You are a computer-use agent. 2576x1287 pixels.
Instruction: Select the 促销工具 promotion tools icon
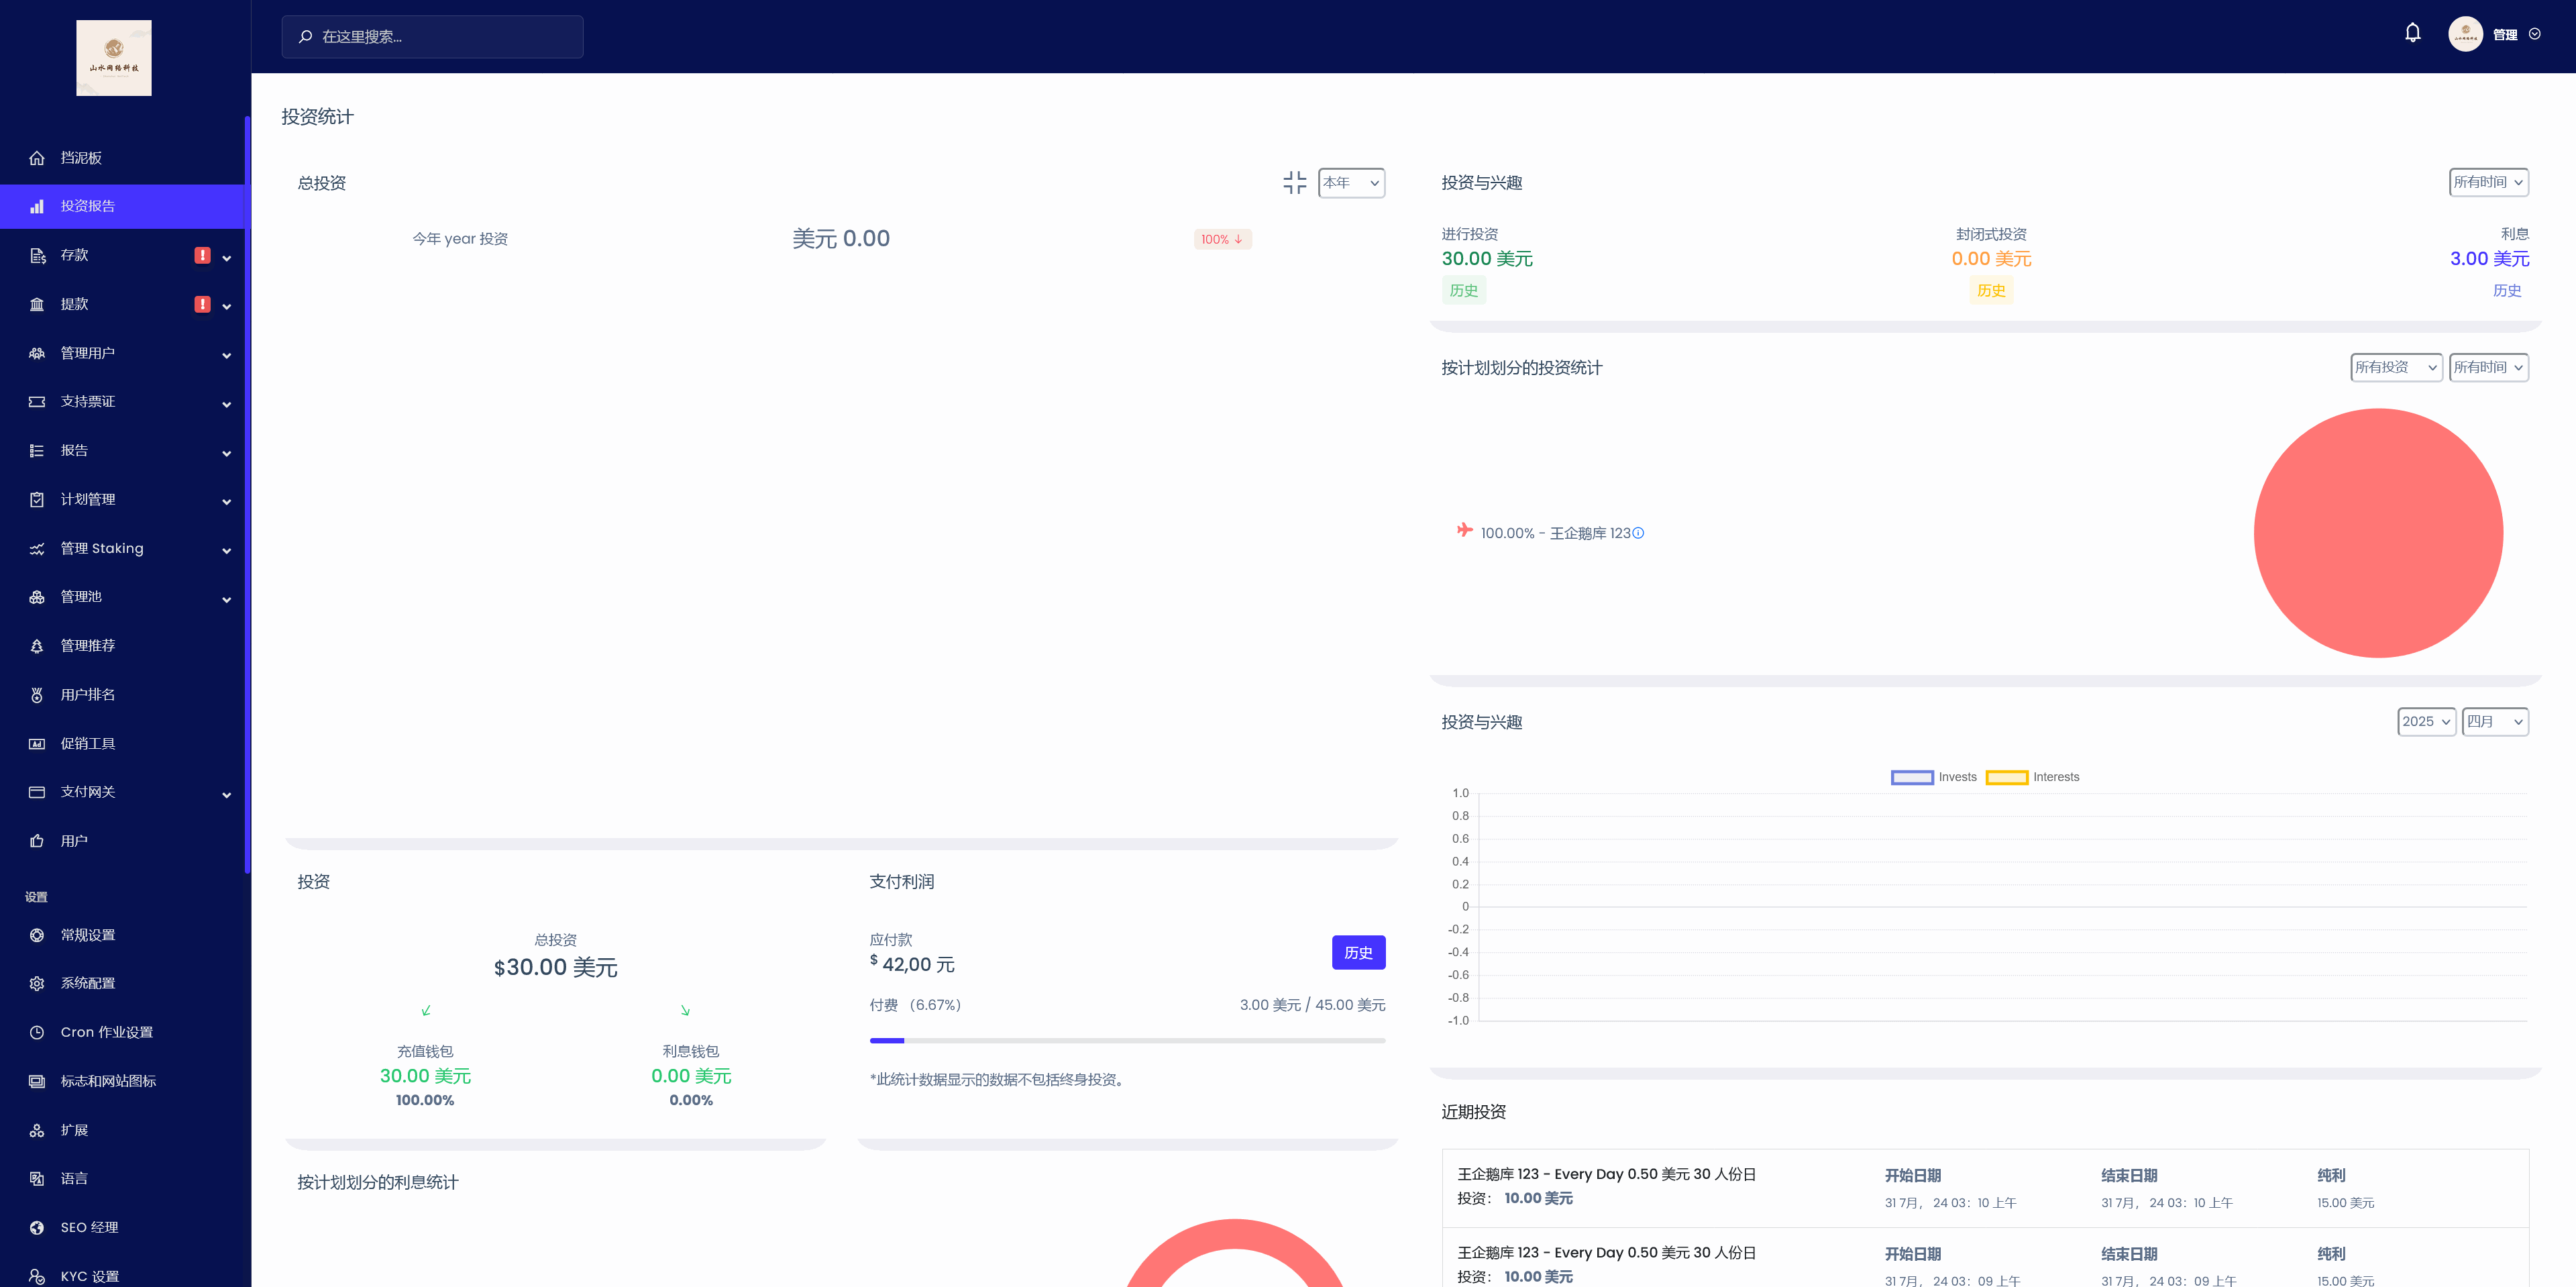click(37, 743)
